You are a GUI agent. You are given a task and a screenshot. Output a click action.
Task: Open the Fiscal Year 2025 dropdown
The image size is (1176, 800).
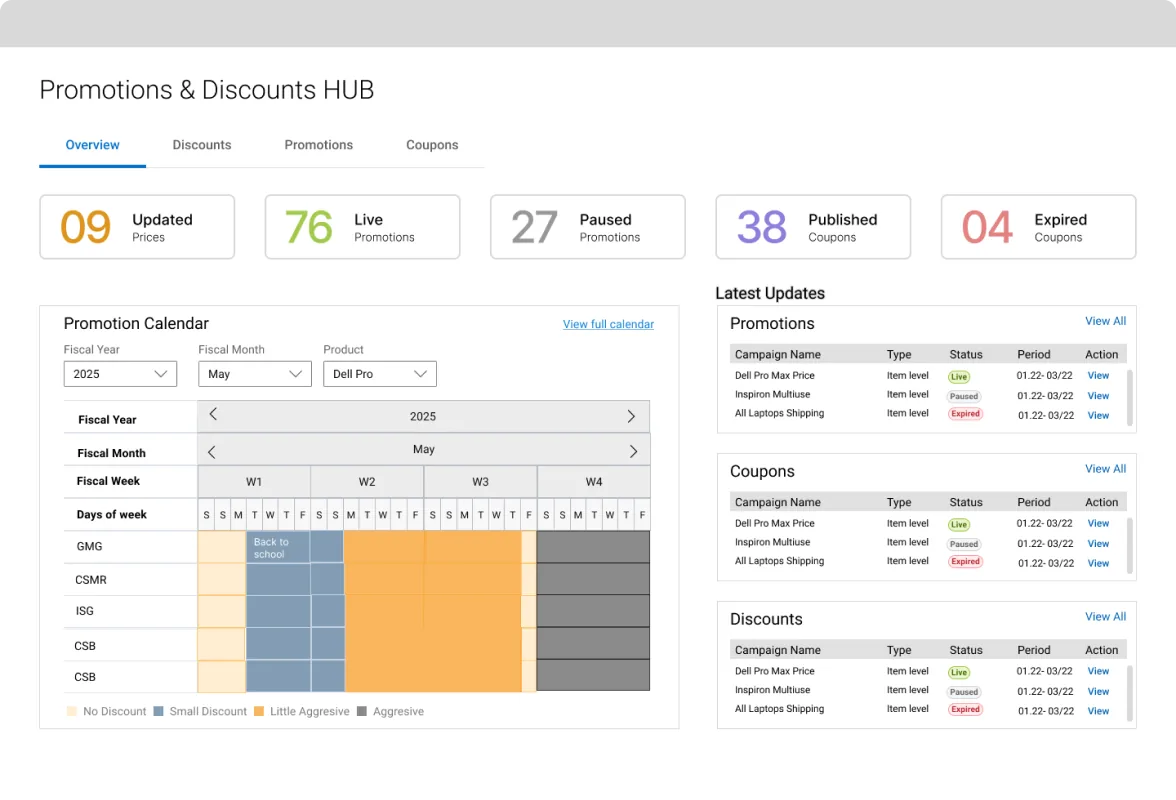[120, 373]
